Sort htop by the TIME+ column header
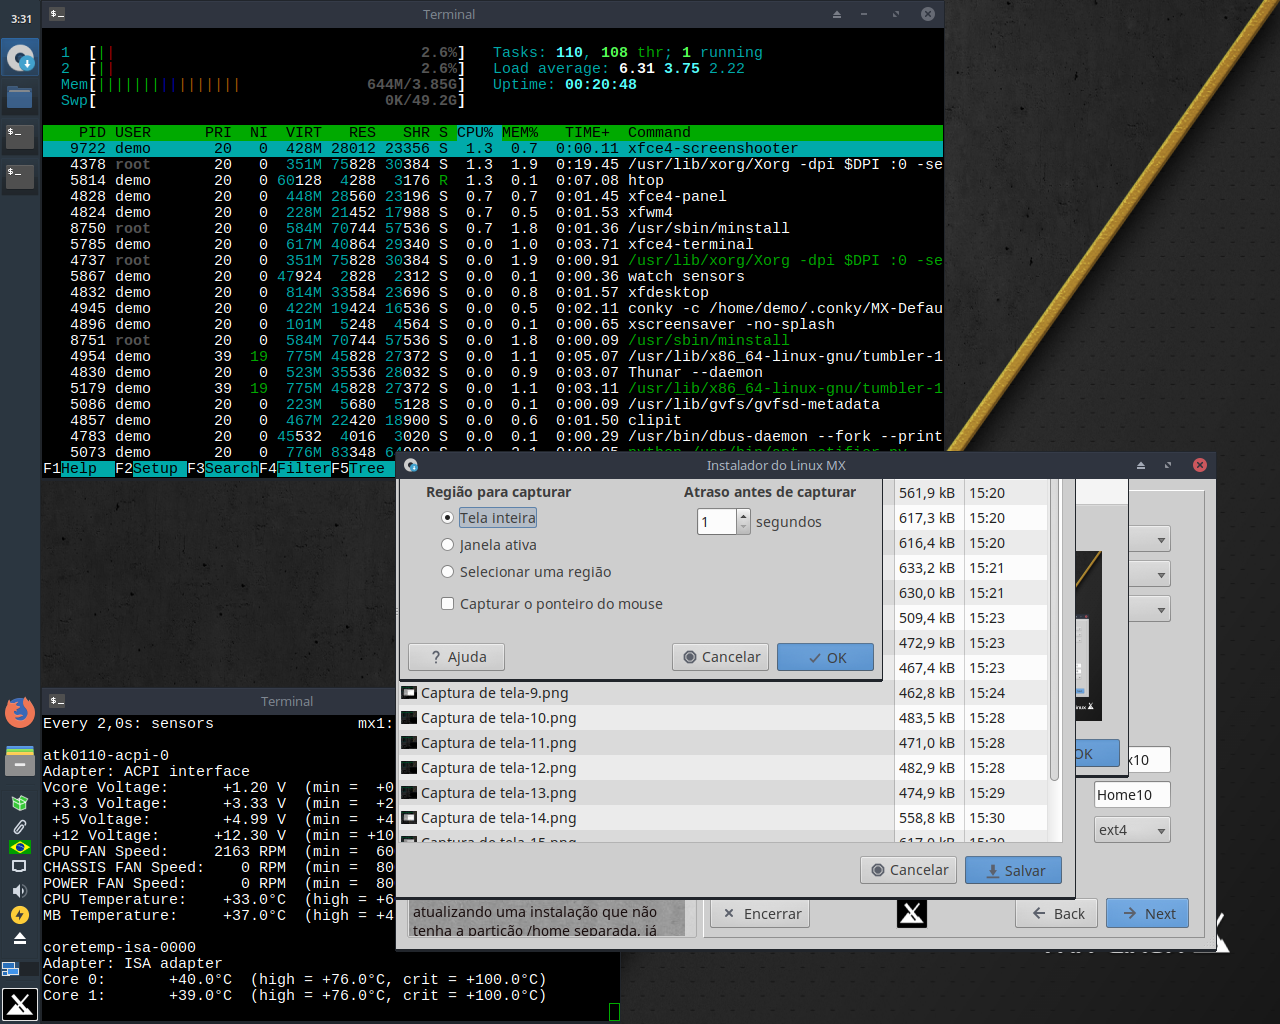 point(587,132)
